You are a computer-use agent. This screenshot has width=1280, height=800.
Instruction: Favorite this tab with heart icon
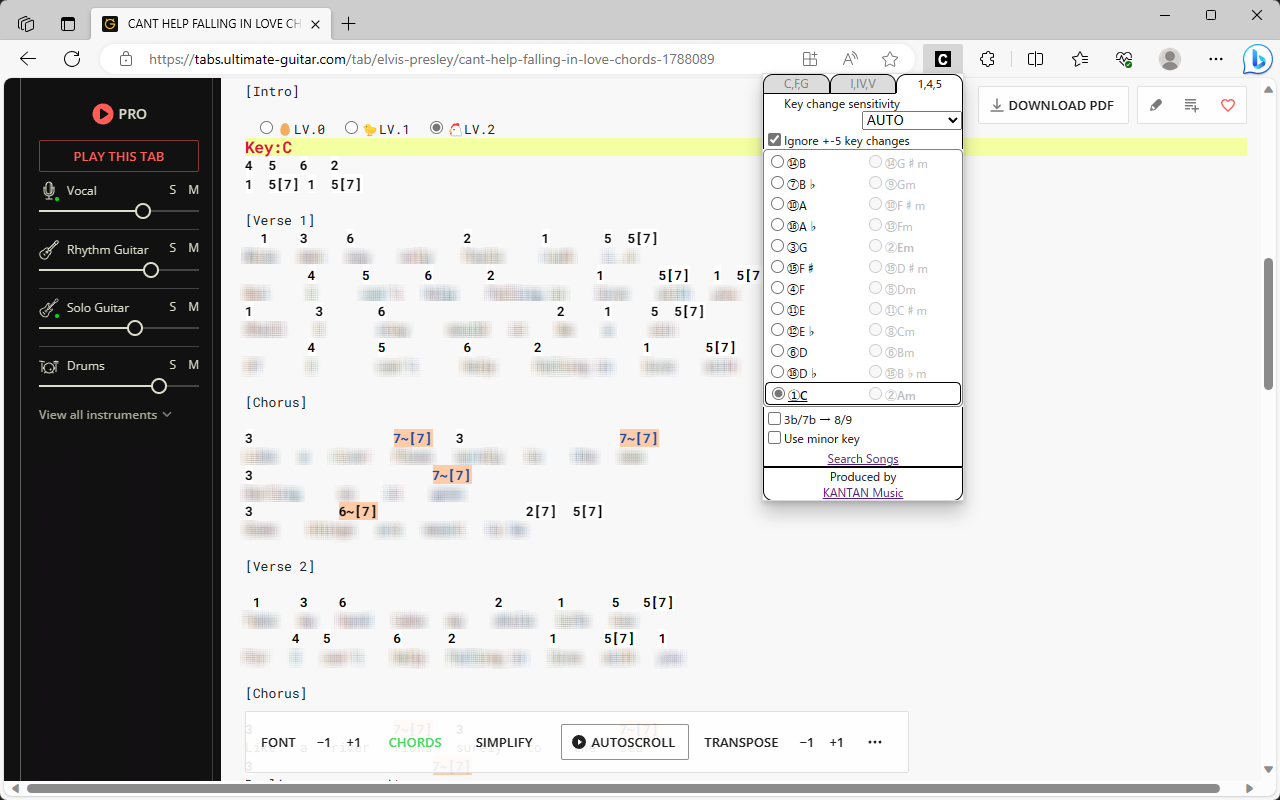1228,105
